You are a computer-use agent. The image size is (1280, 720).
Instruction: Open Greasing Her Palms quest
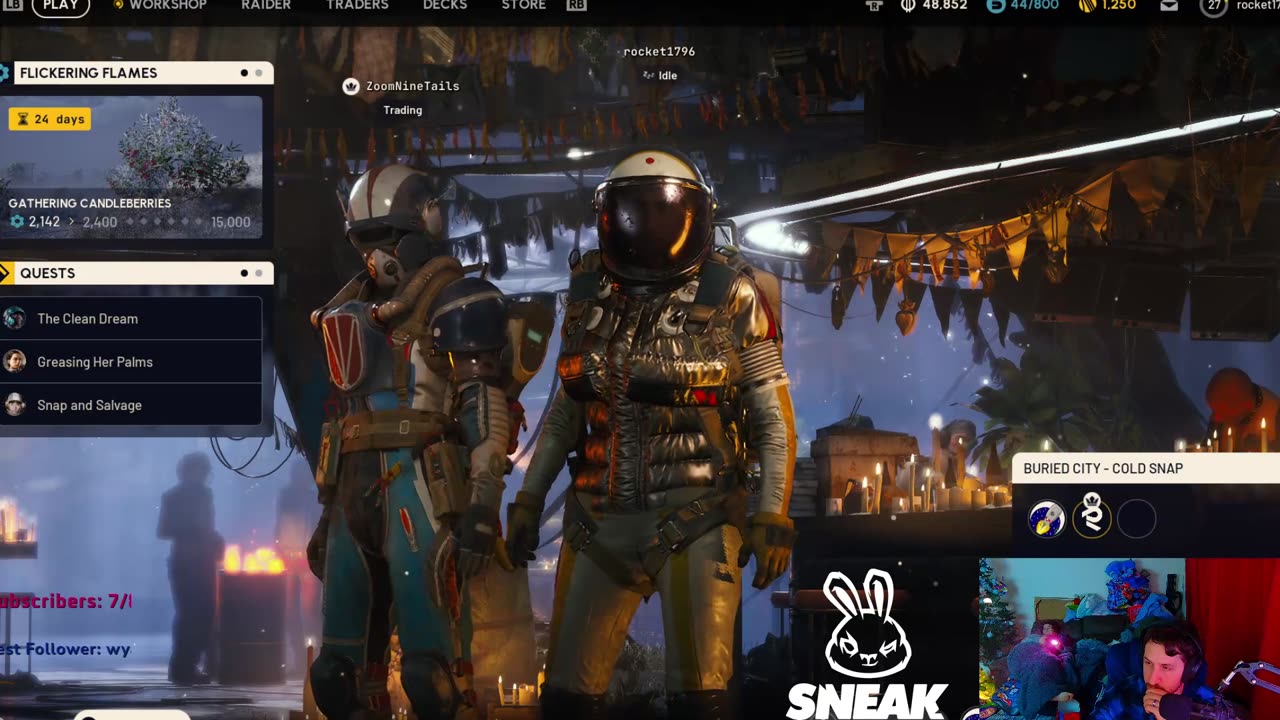click(131, 361)
